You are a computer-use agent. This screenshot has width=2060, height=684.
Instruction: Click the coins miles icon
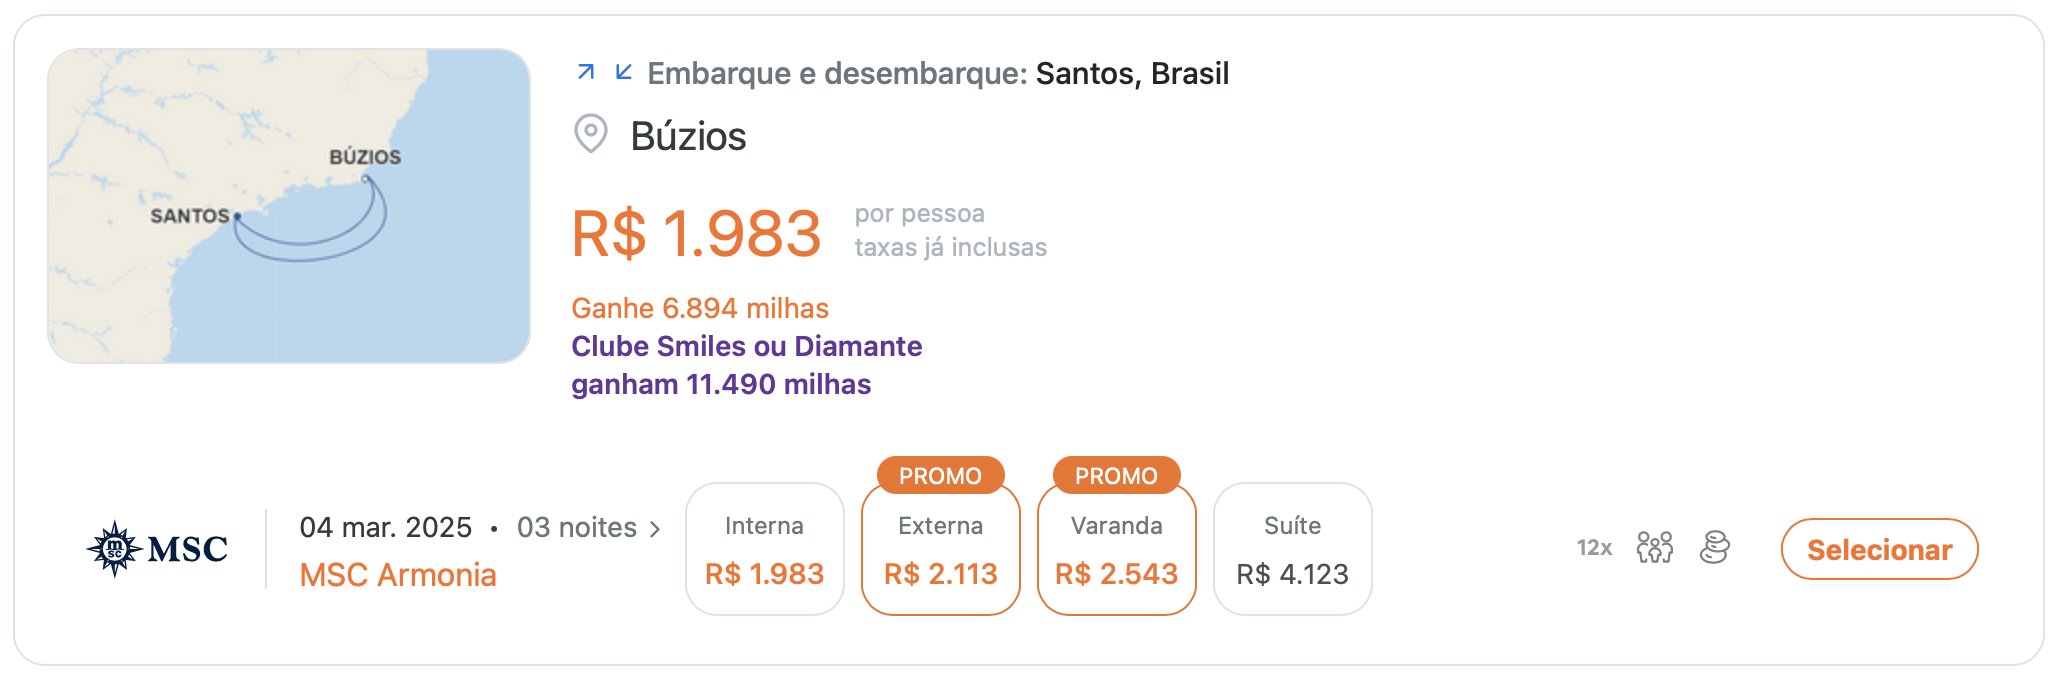(1714, 548)
